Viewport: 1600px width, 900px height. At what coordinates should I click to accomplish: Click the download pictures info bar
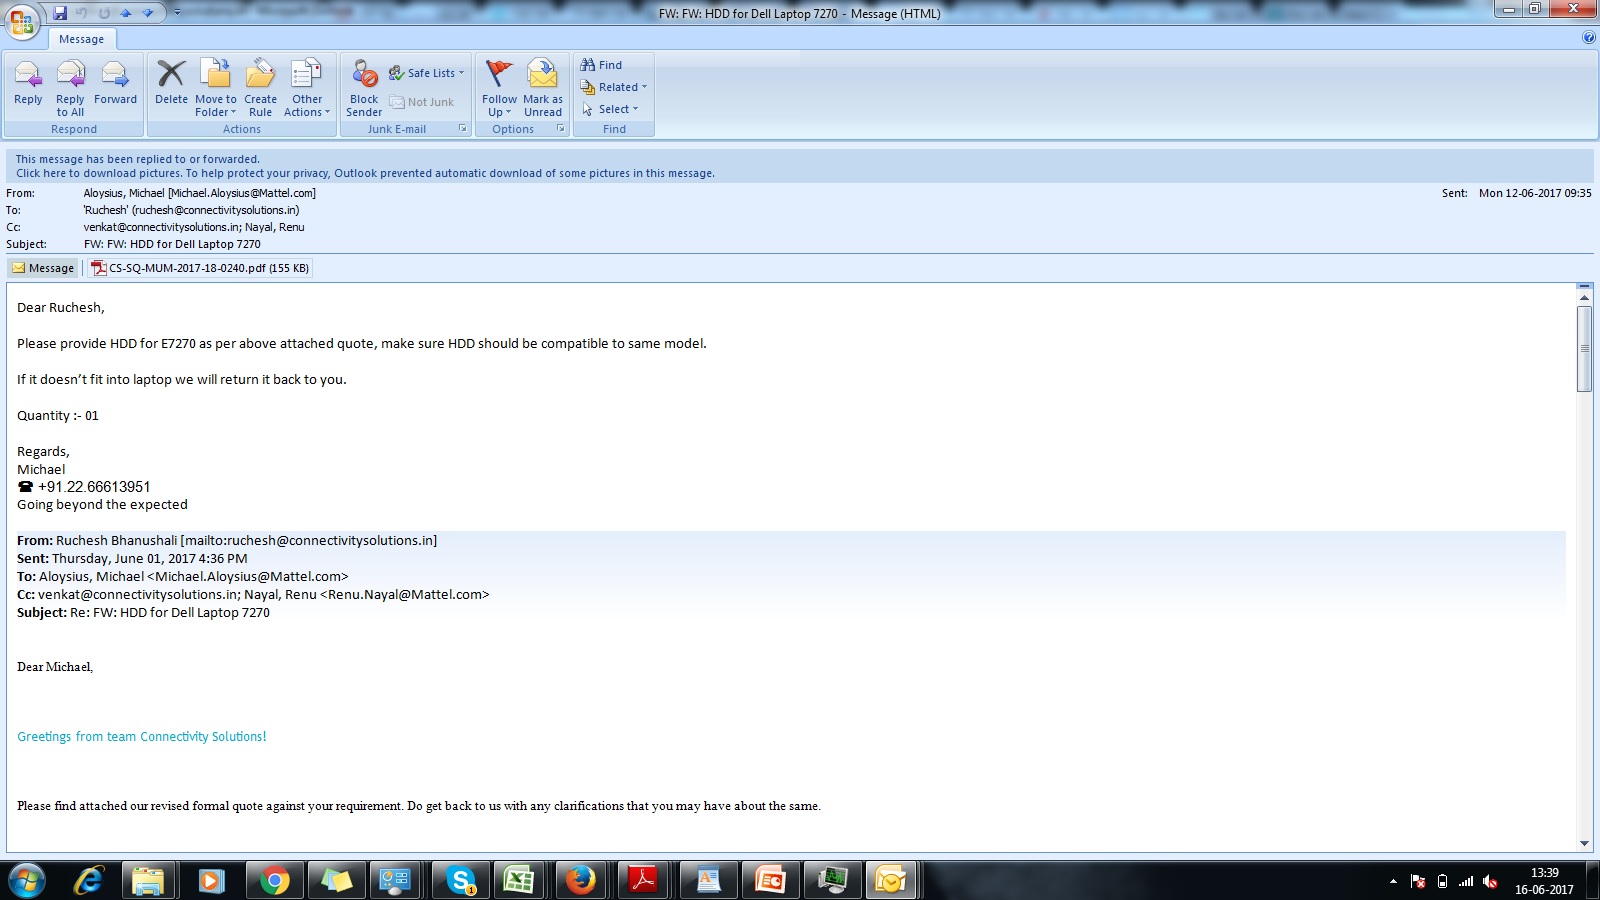coord(365,173)
